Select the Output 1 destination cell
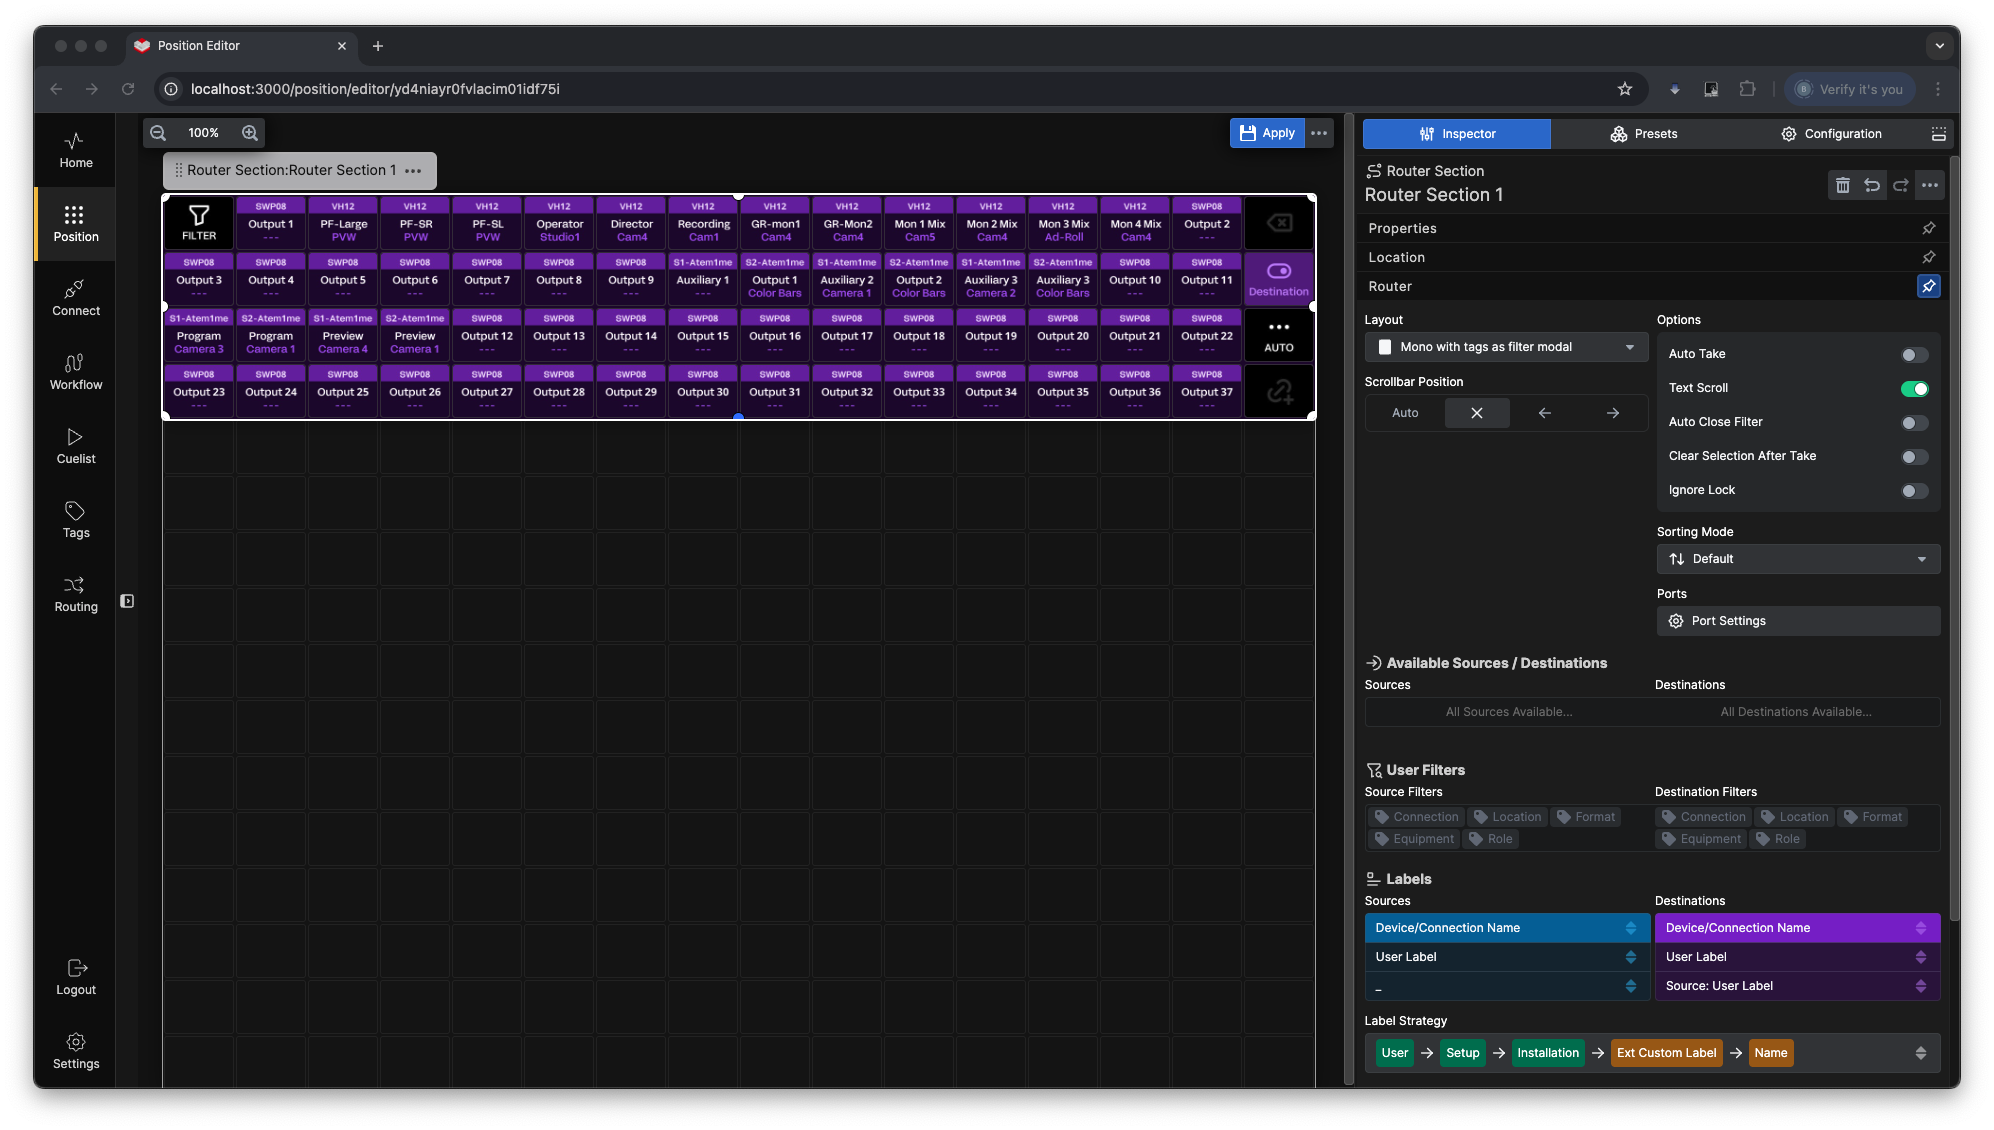The width and height of the screenshot is (1994, 1130). point(271,223)
